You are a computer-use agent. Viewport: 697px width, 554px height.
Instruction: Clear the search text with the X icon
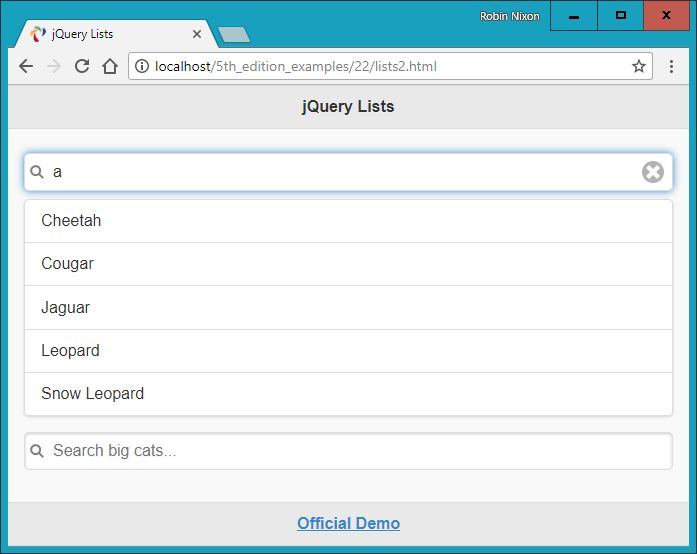[653, 172]
